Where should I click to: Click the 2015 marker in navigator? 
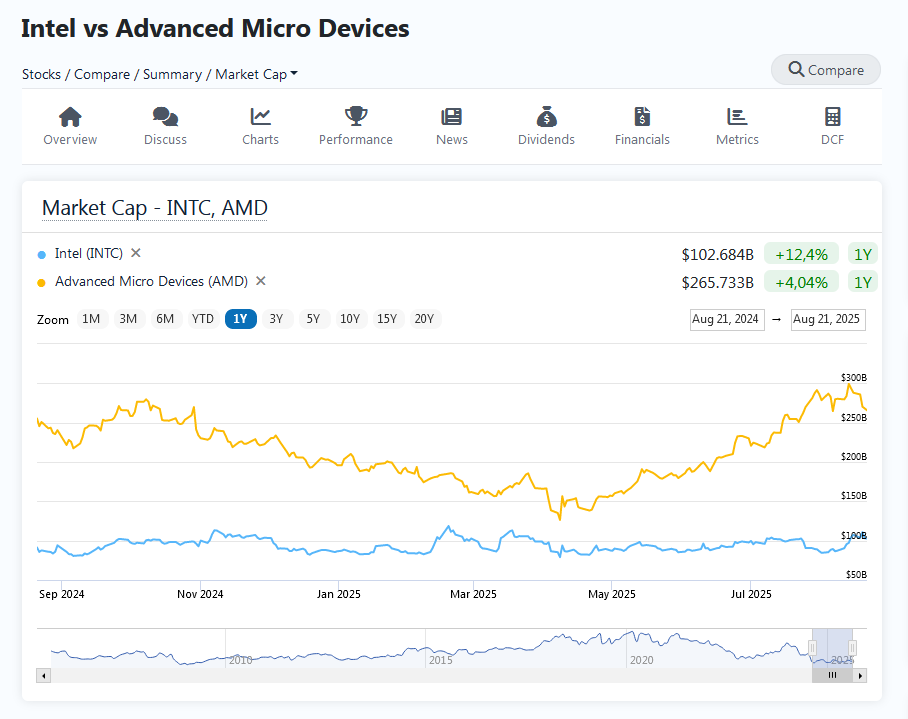(441, 660)
